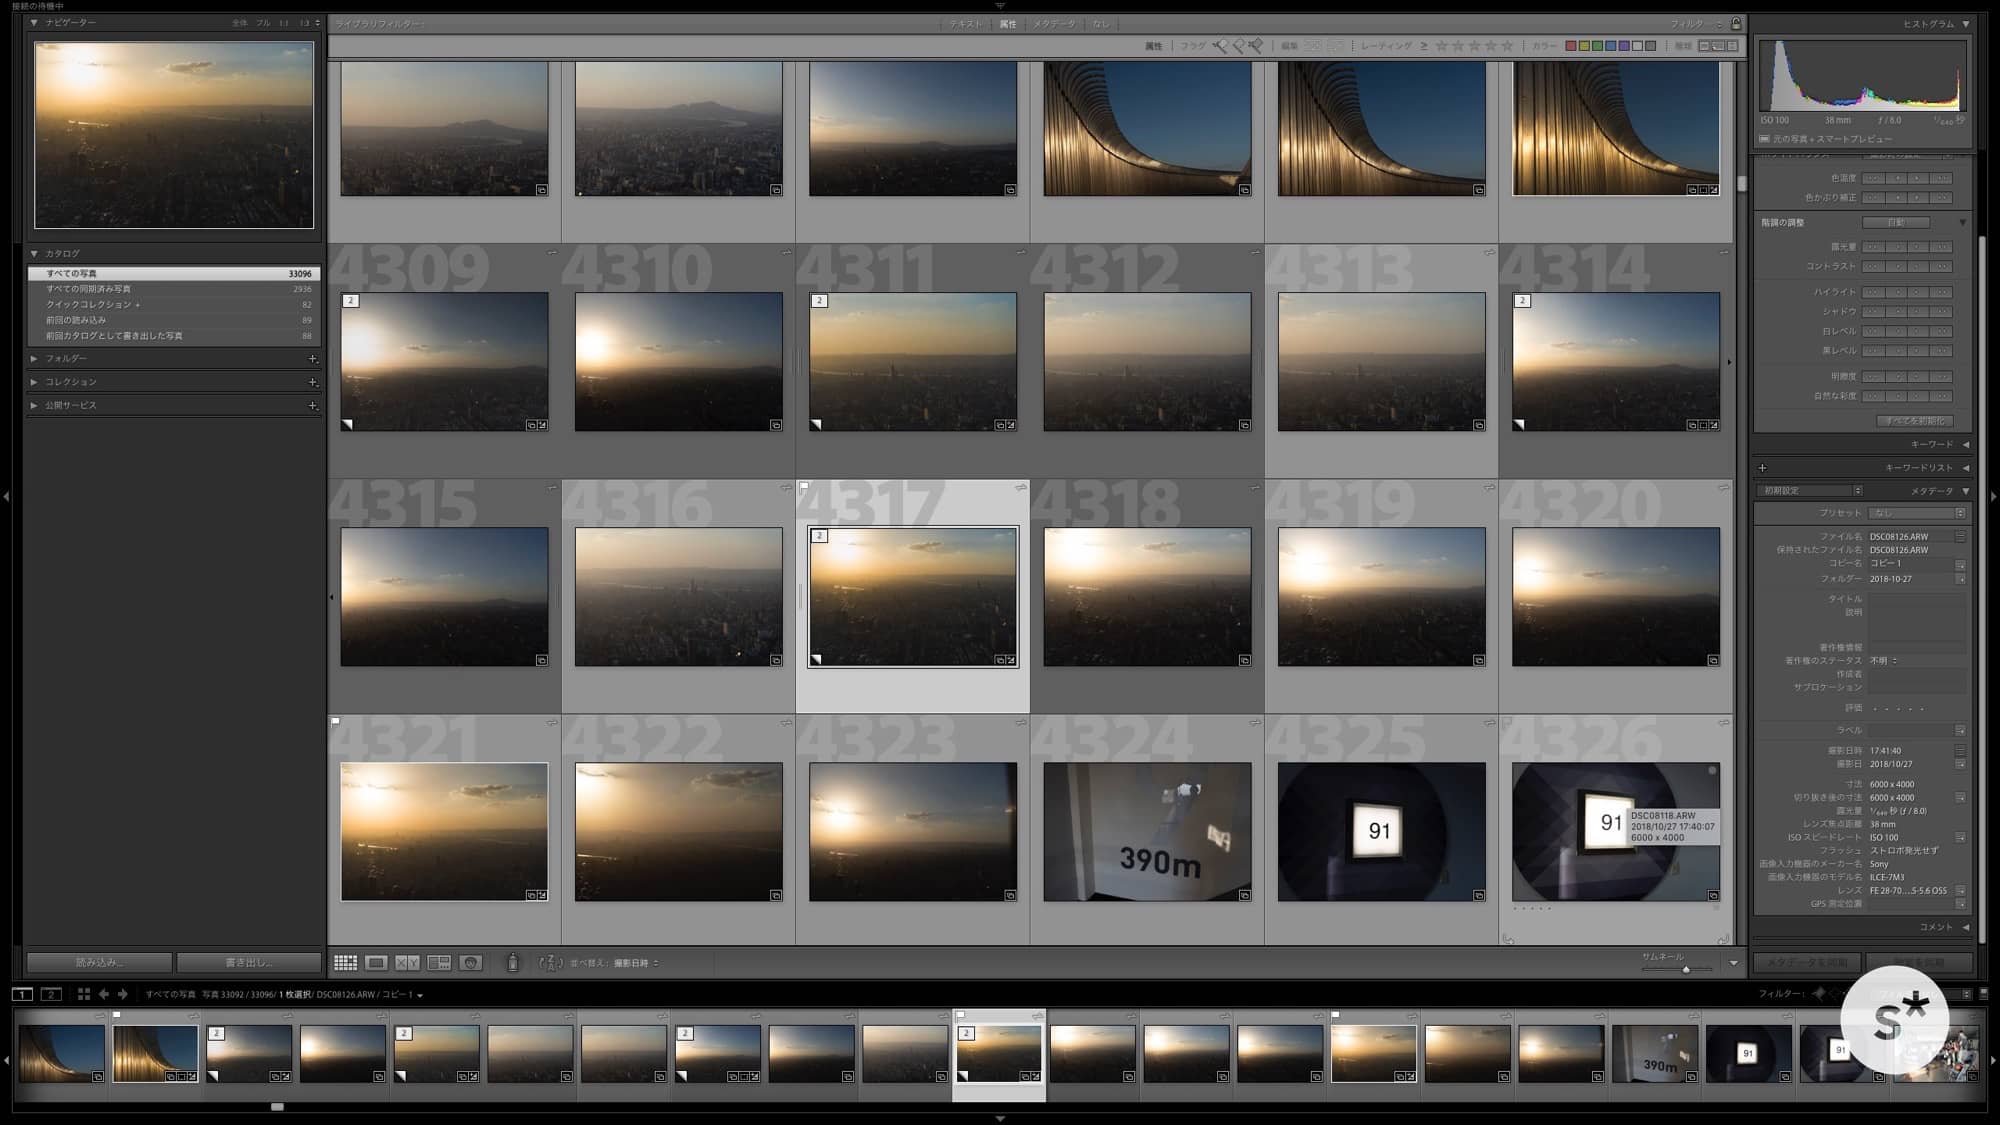Viewport: 2000px width, 1125px height.
Task: Switch to grid view in toolbar
Action: (345, 963)
